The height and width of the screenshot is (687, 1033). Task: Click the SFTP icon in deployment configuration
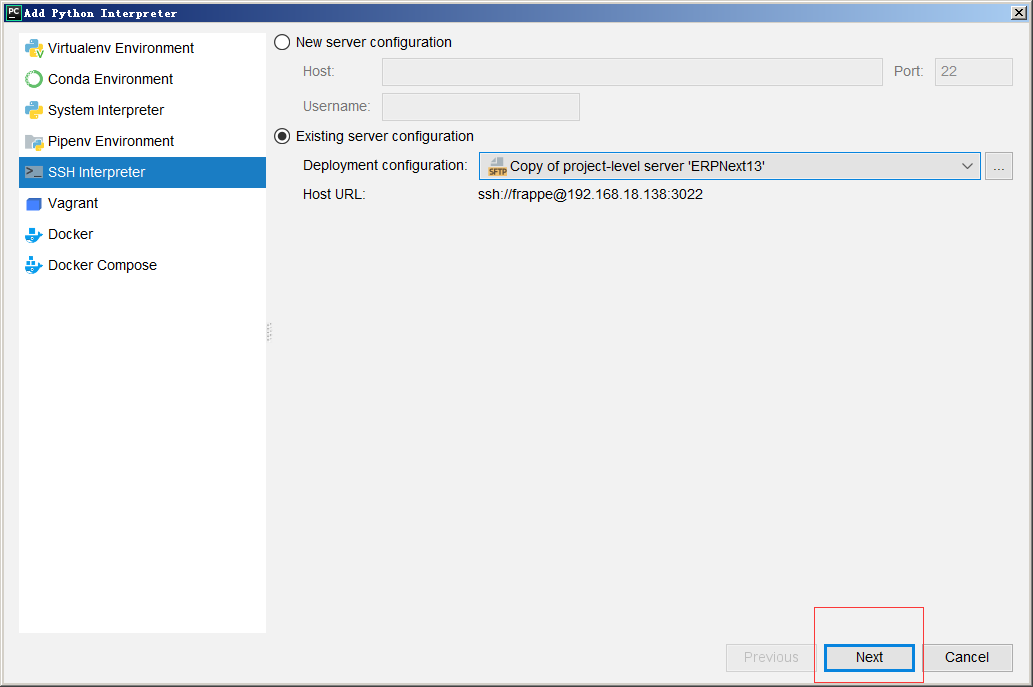point(497,167)
